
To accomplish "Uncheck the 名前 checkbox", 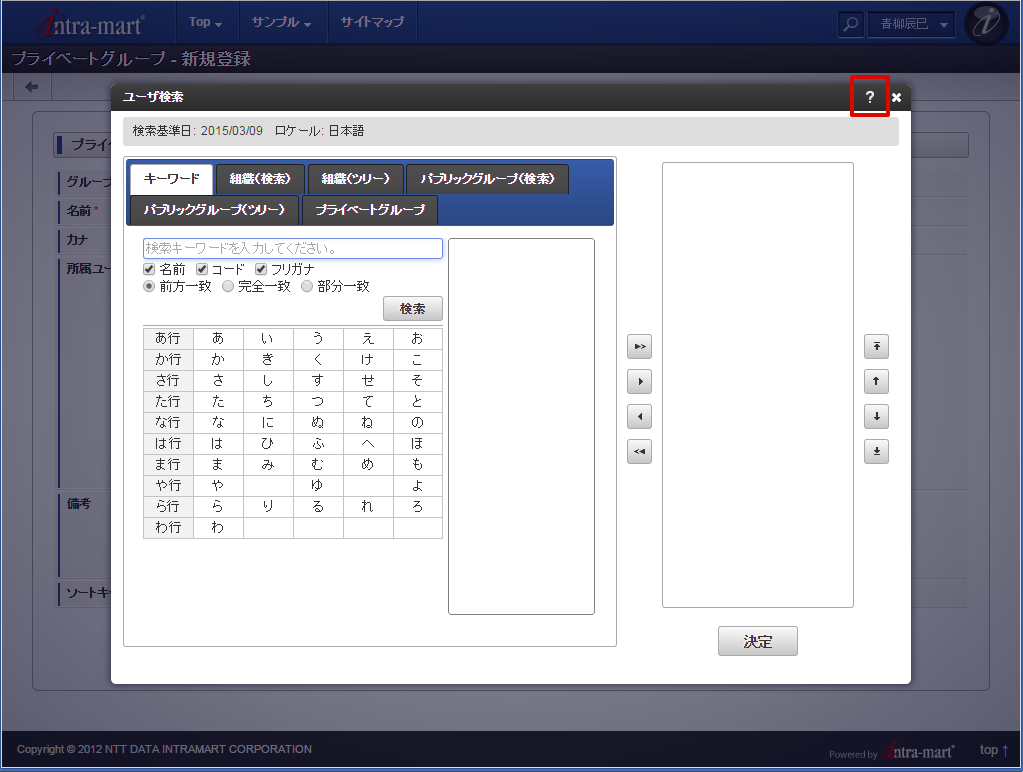I will (148, 268).
